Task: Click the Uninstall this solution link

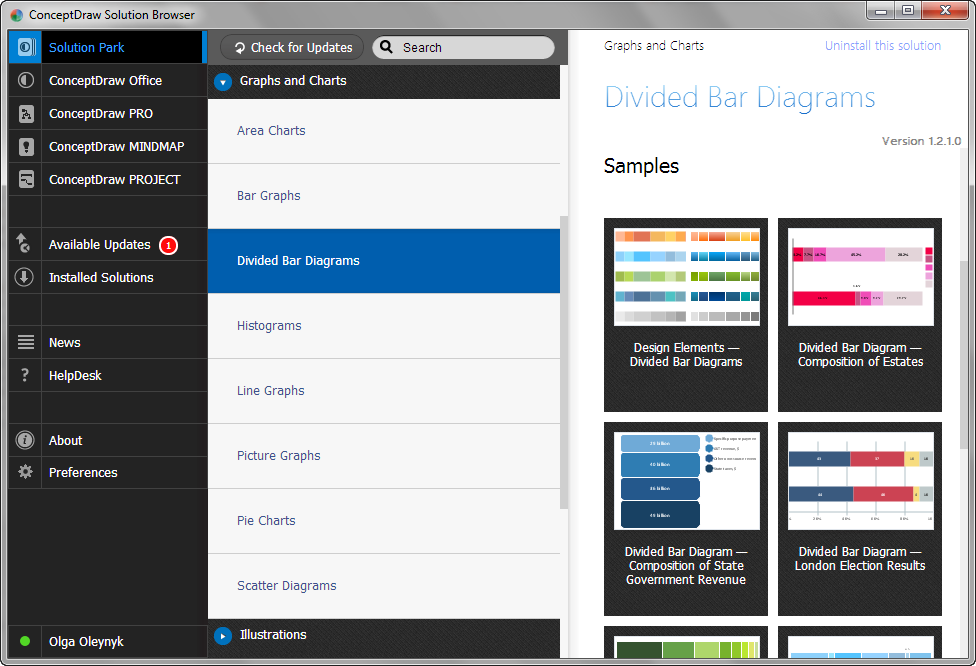Action: pos(883,45)
